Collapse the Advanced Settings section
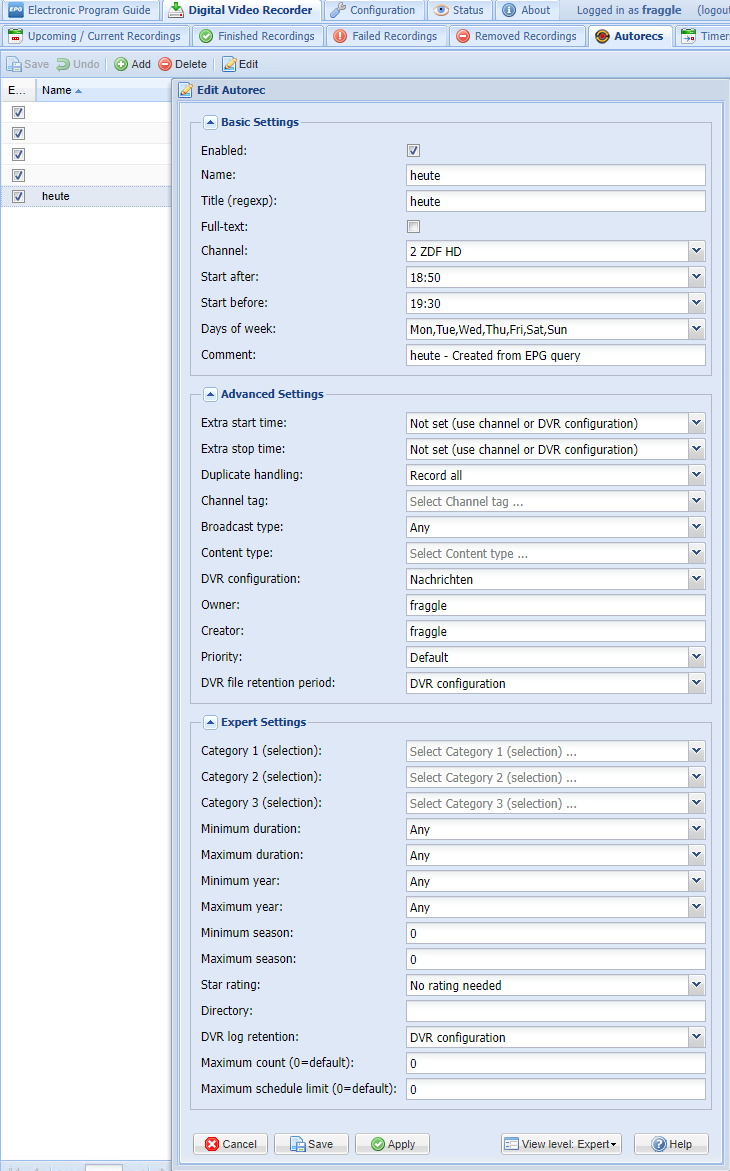This screenshot has width=730, height=1171. pos(210,394)
